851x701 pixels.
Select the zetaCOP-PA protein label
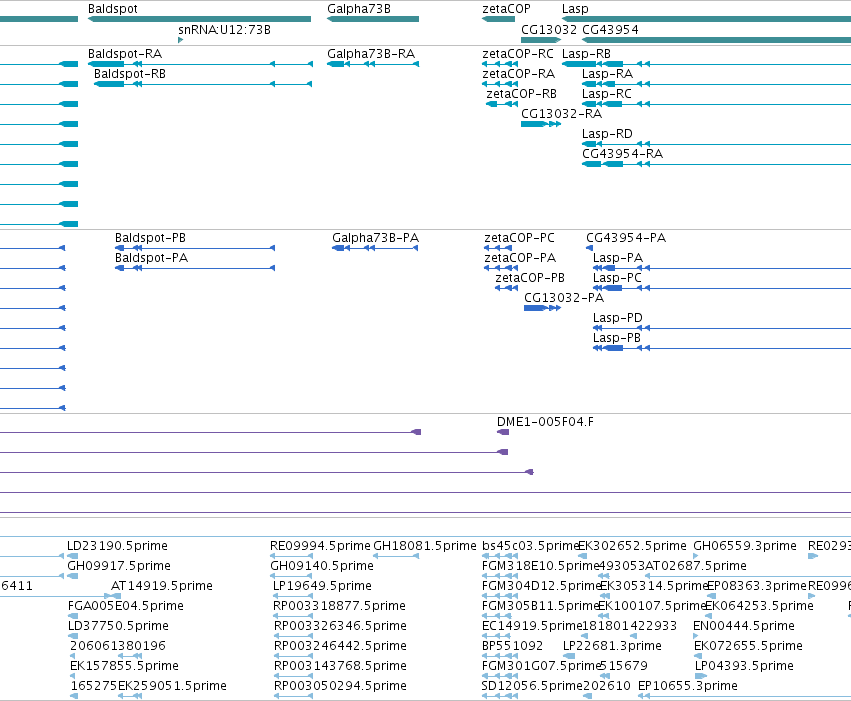click(x=520, y=258)
